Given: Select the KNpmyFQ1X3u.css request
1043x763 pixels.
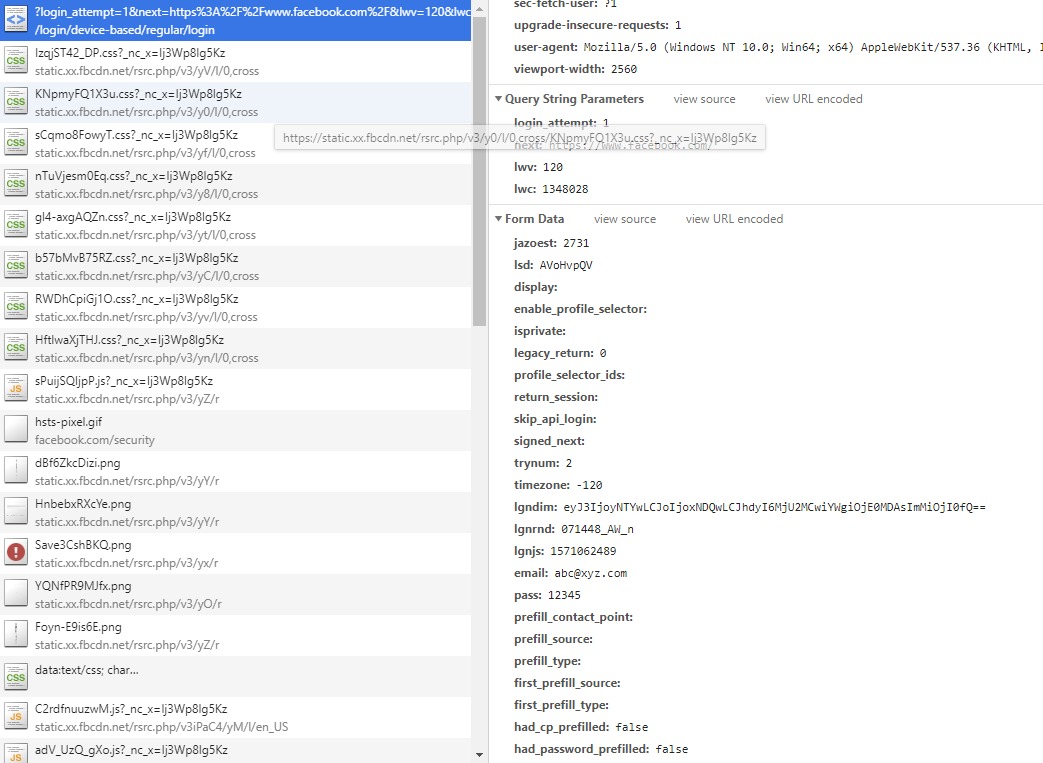Looking at the screenshot, I should [138, 102].
